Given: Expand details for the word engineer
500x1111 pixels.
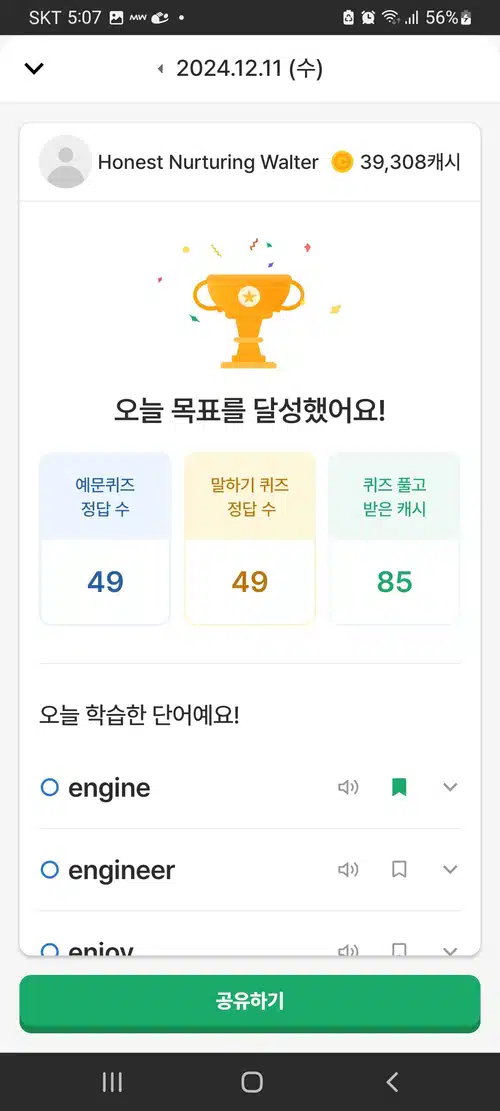Looking at the screenshot, I should 450,869.
